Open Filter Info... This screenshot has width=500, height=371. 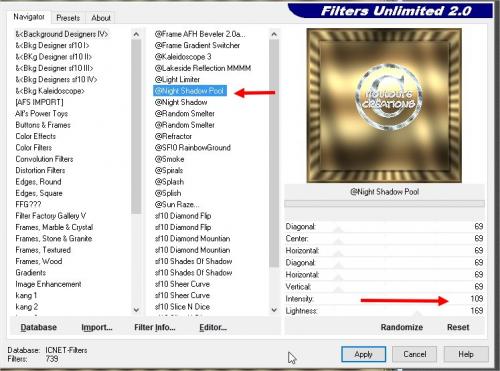(155, 327)
